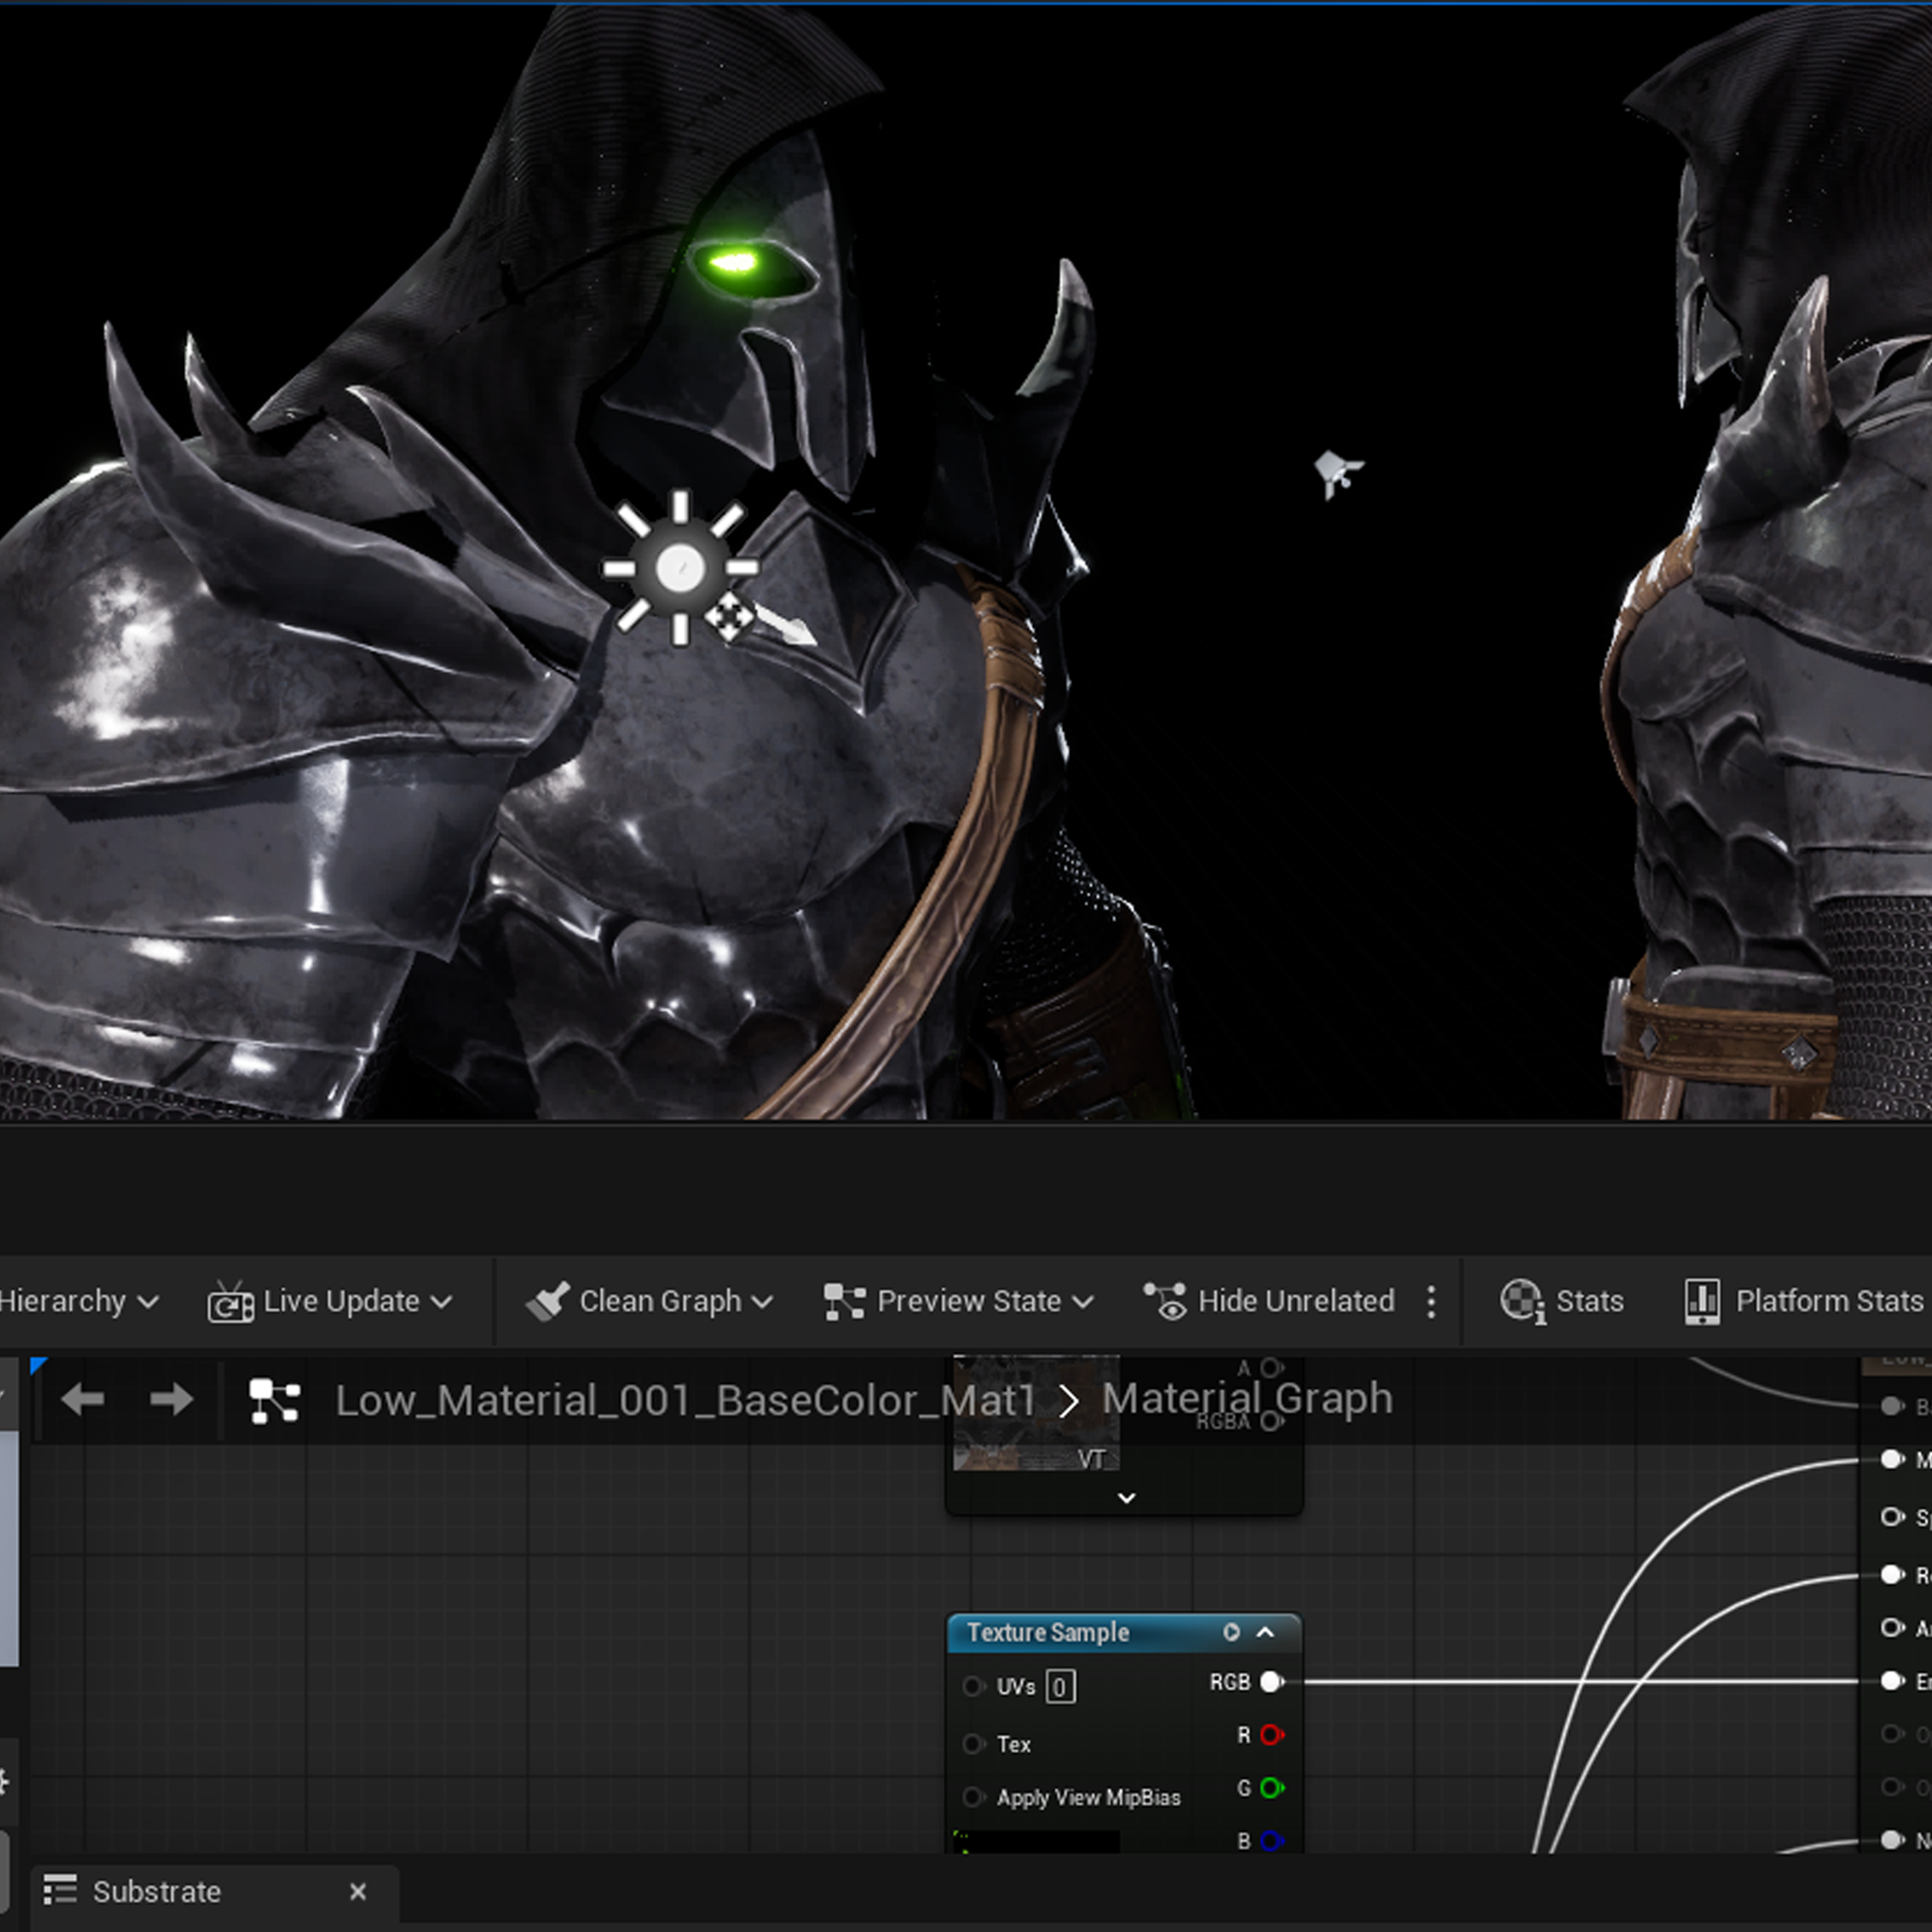Viewport: 1932px width, 1932px height.
Task: Close the Substrate tab
Action: pyautogui.click(x=358, y=1891)
